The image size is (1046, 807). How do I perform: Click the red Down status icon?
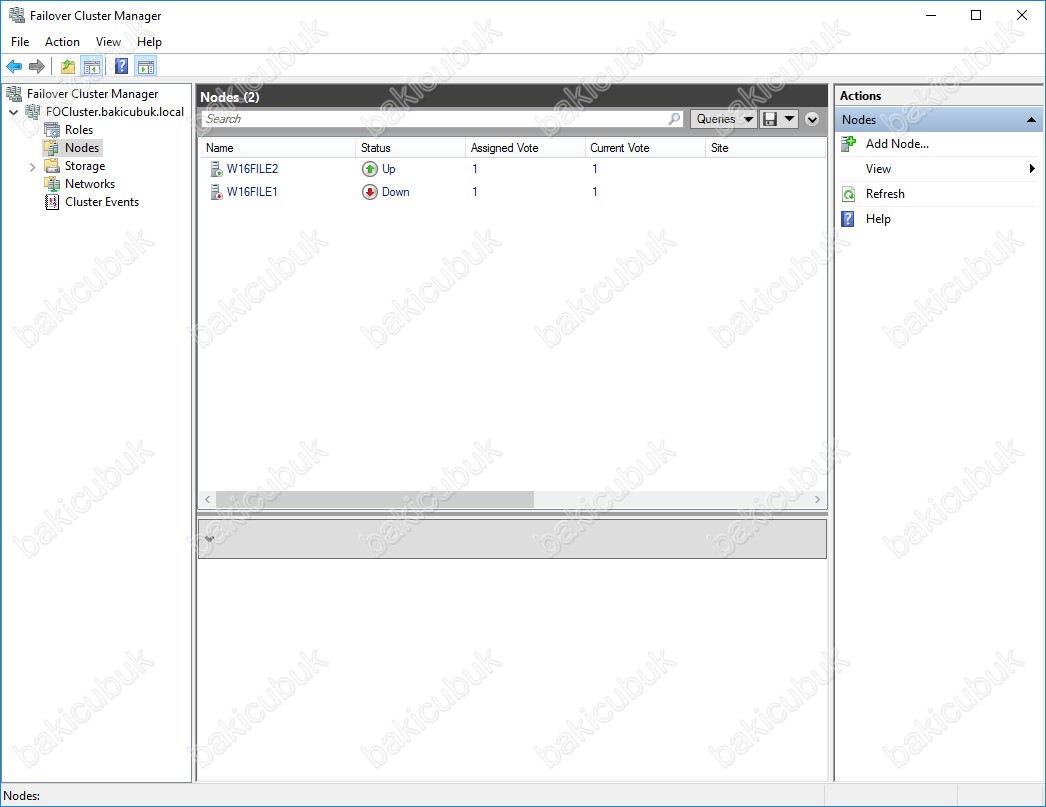tap(370, 192)
